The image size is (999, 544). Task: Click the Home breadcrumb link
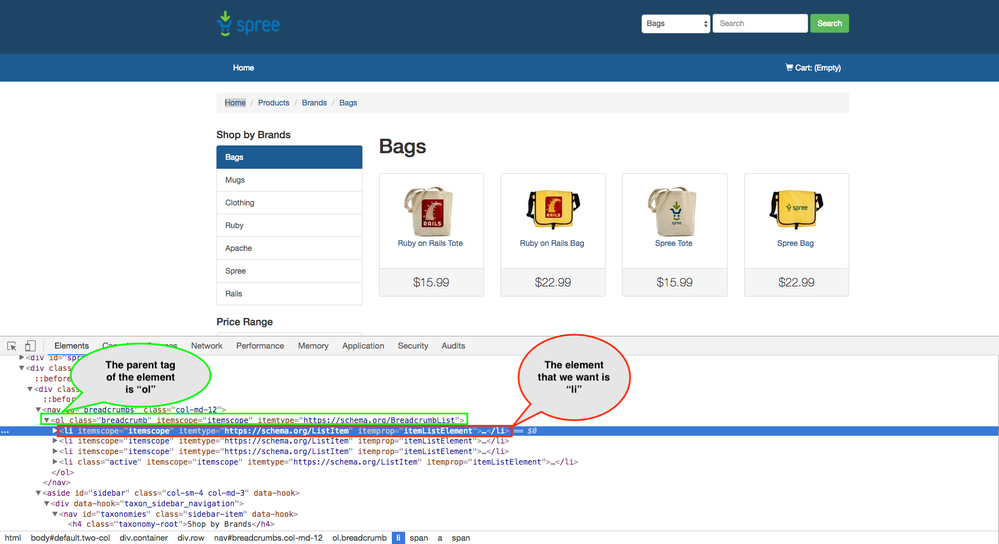coord(235,103)
